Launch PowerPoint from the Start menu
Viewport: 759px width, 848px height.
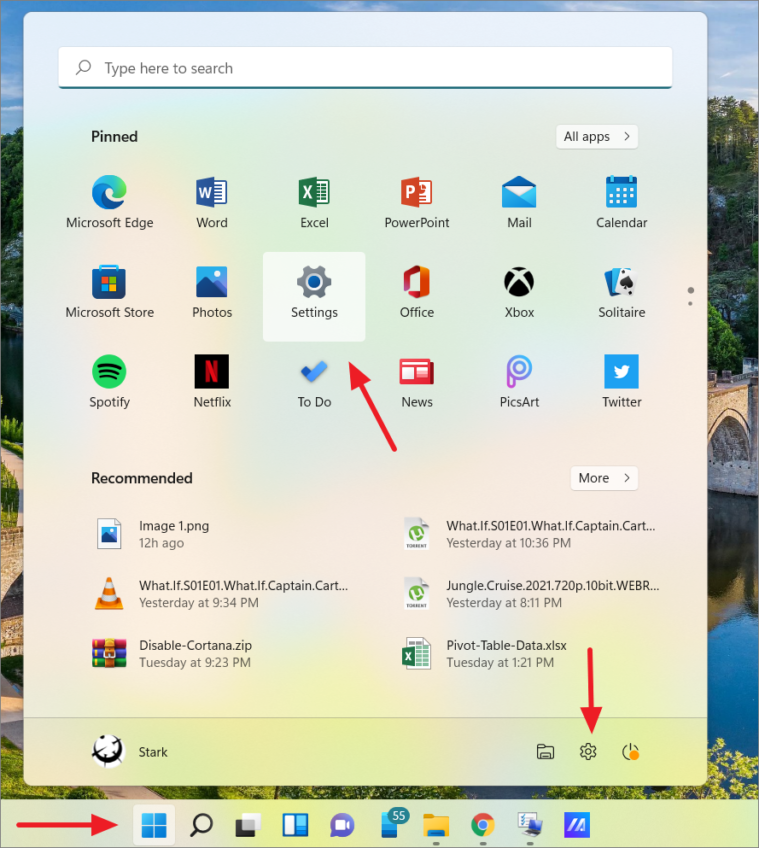pos(417,202)
